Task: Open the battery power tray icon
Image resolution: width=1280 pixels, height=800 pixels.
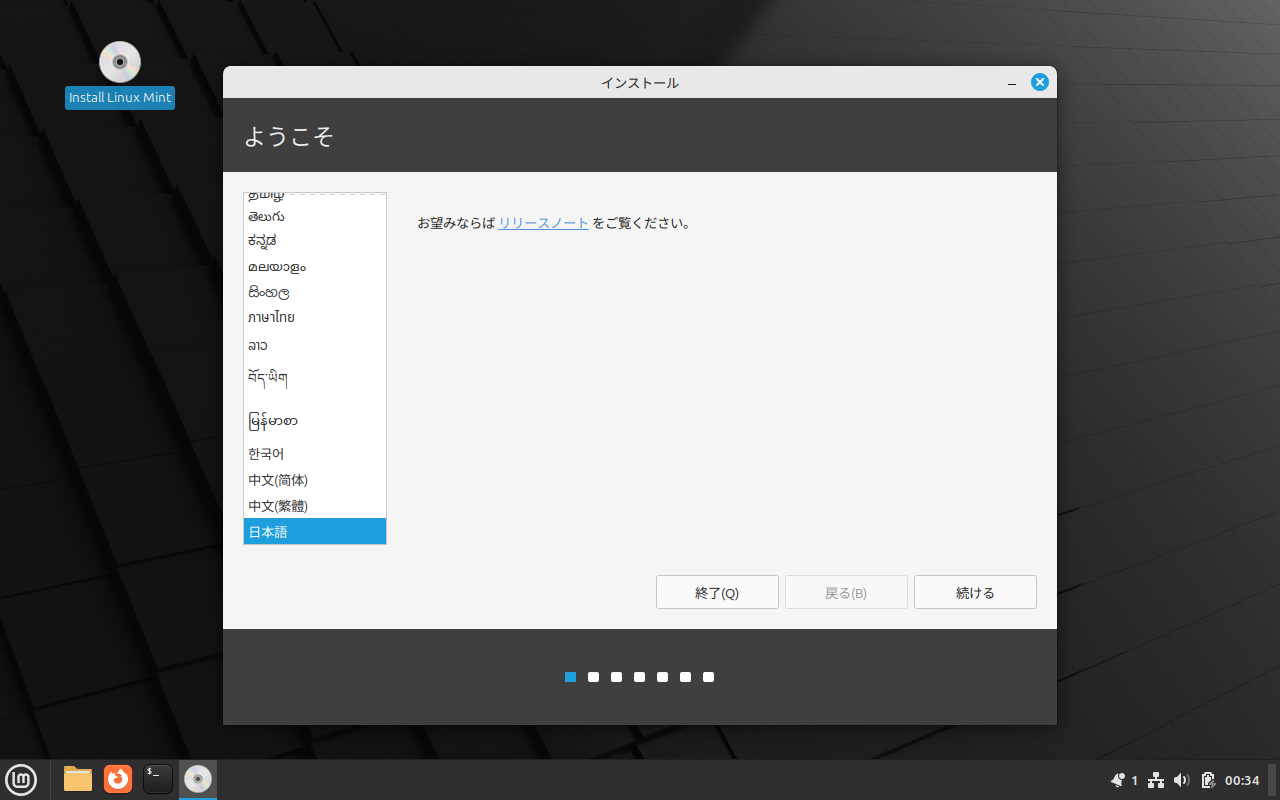Action: pos(1208,780)
